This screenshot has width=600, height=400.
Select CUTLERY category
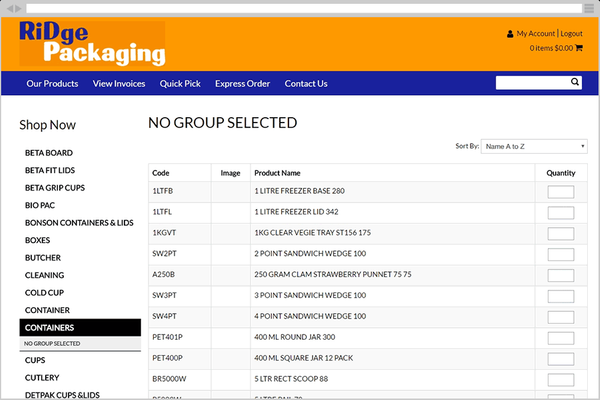pyautogui.click(x=42, y=378)
